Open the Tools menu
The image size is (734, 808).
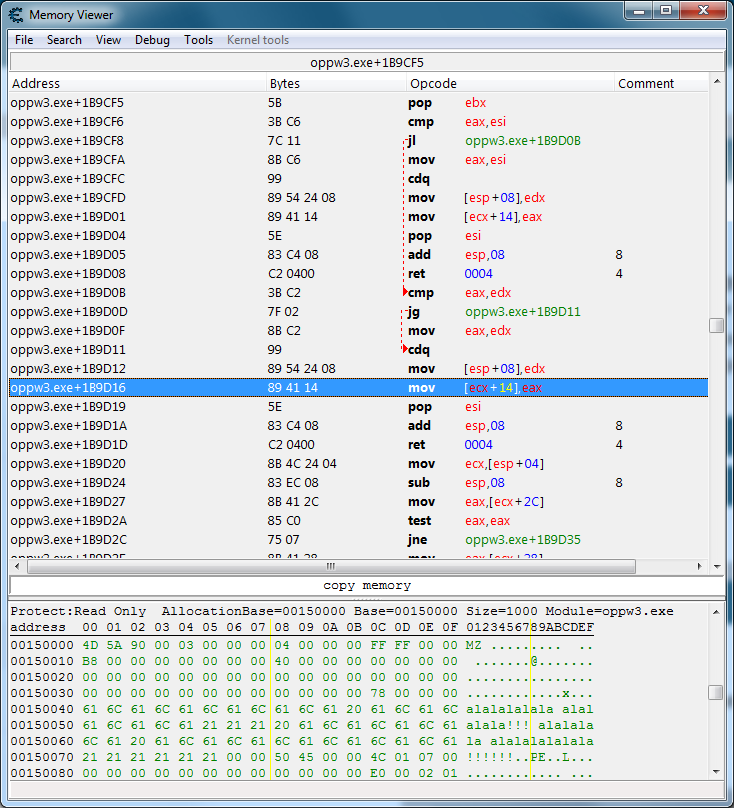(198, 40)
